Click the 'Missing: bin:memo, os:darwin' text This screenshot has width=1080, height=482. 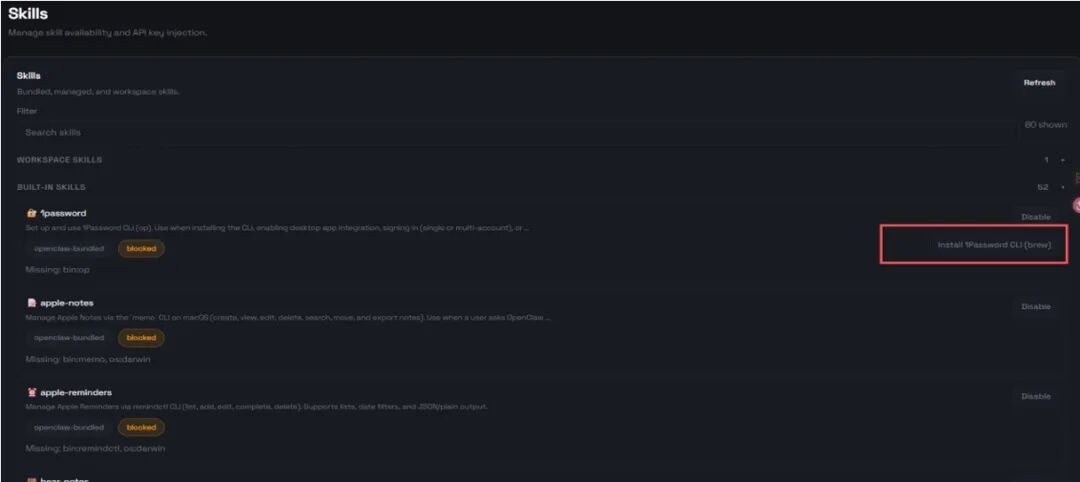coord(88,359)
